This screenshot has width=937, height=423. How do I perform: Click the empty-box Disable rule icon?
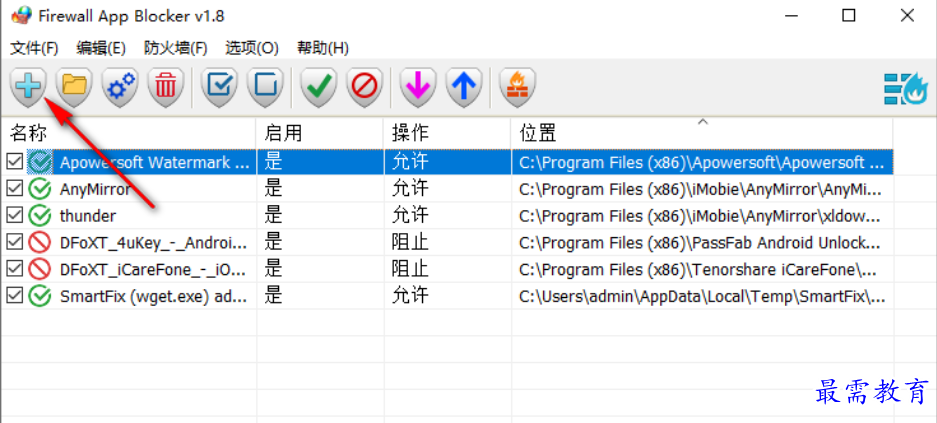tap(265, 87)
